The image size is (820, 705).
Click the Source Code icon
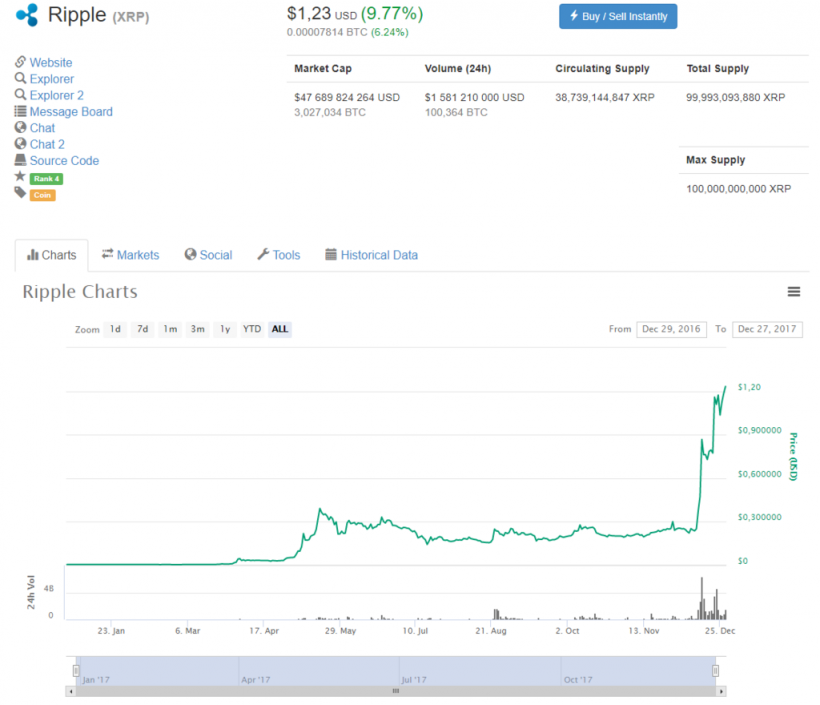point(21,160)
